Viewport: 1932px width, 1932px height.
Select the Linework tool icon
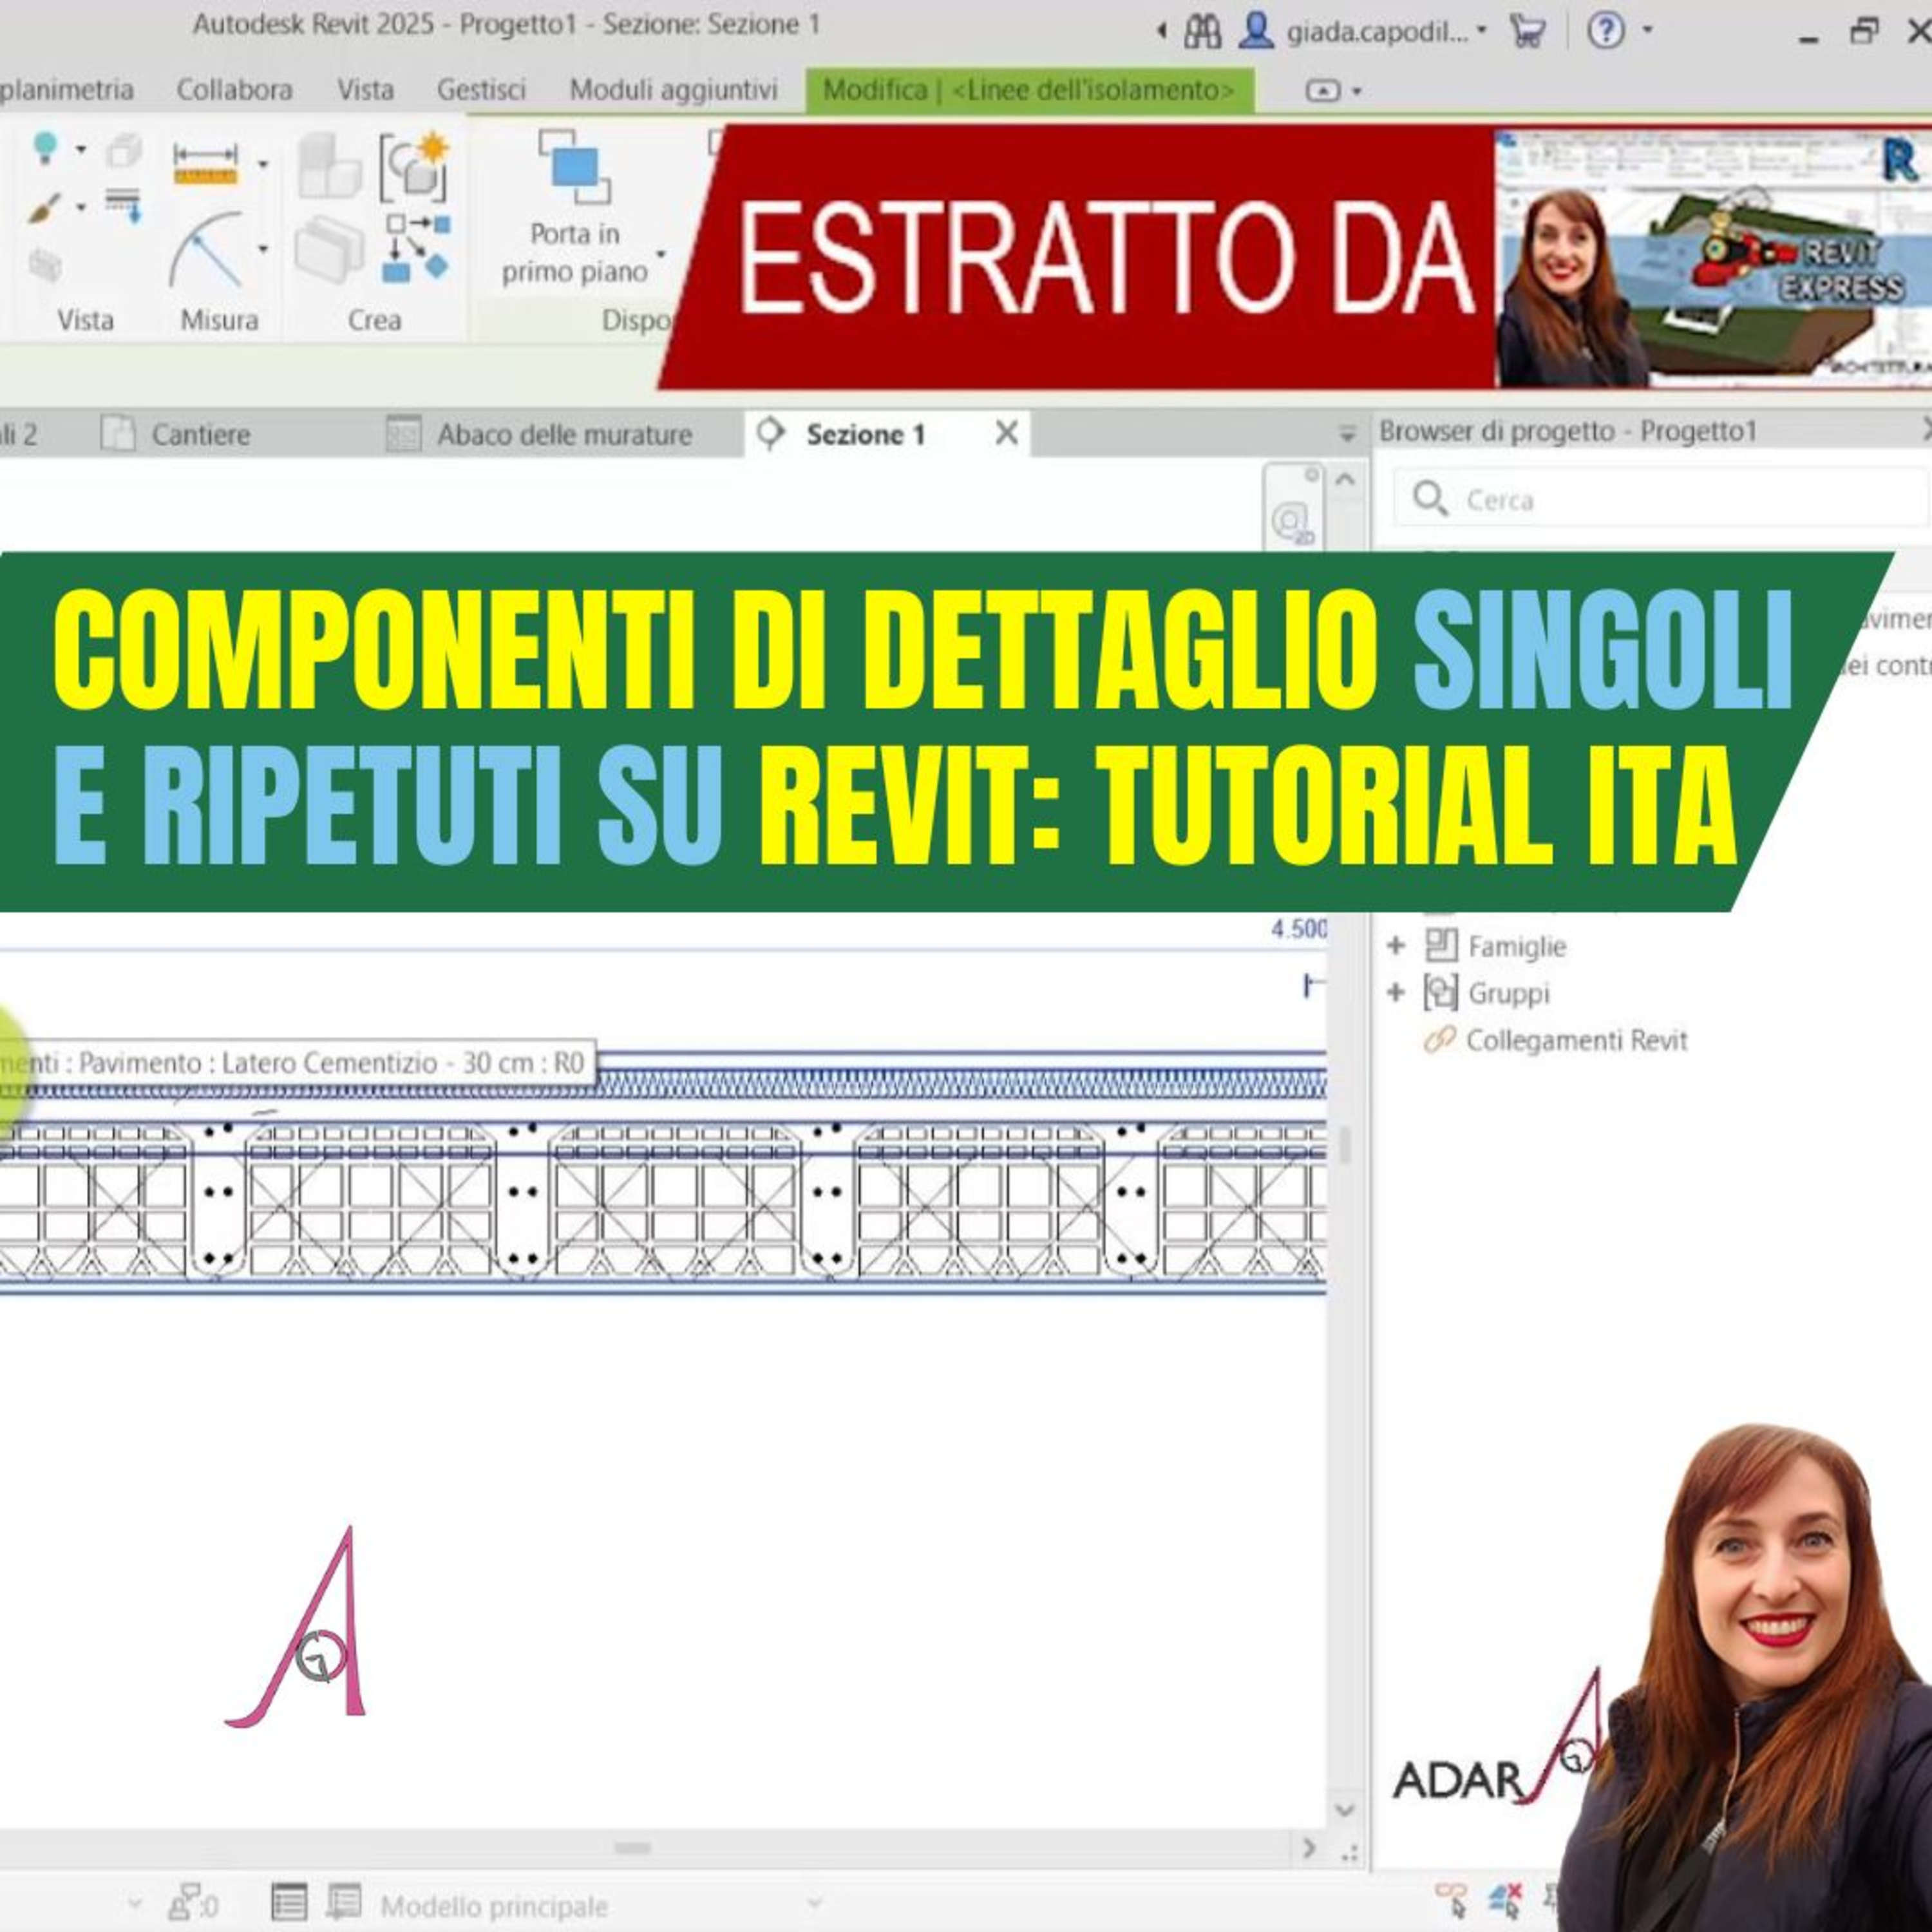tap(124, 204)
